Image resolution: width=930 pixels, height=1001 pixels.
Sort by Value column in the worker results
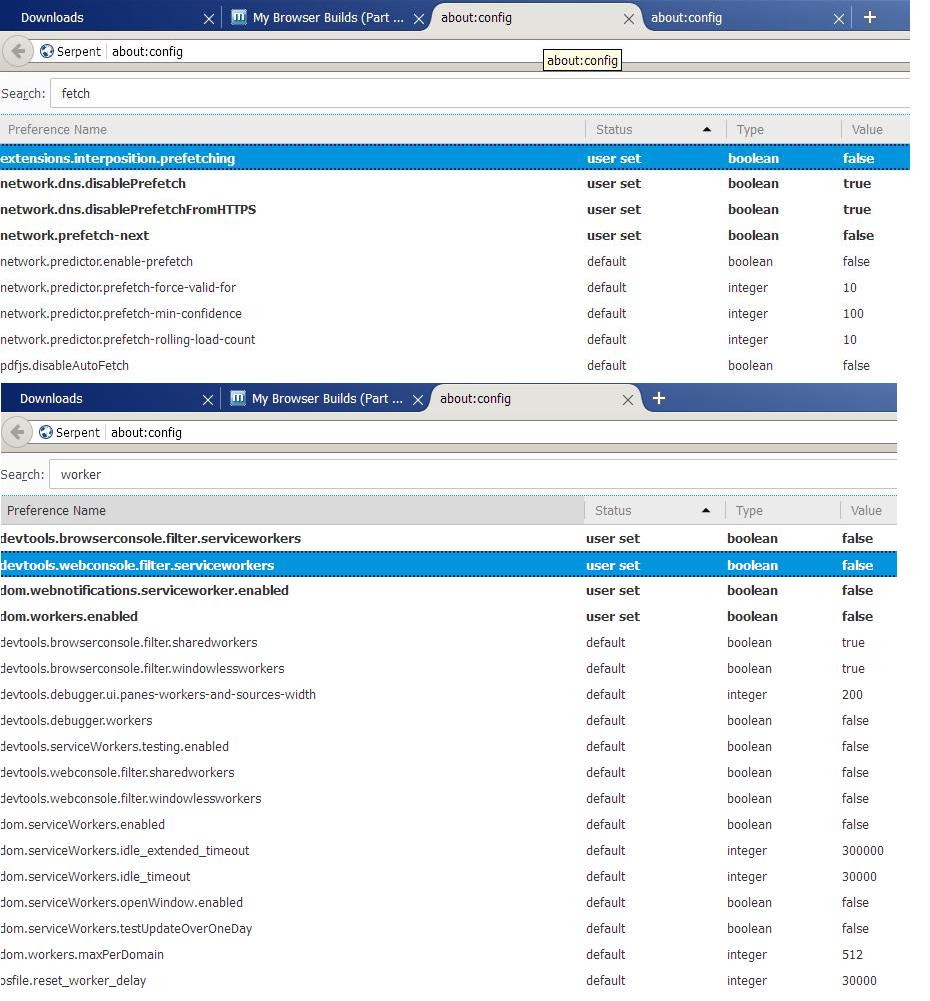coord(869,511)
